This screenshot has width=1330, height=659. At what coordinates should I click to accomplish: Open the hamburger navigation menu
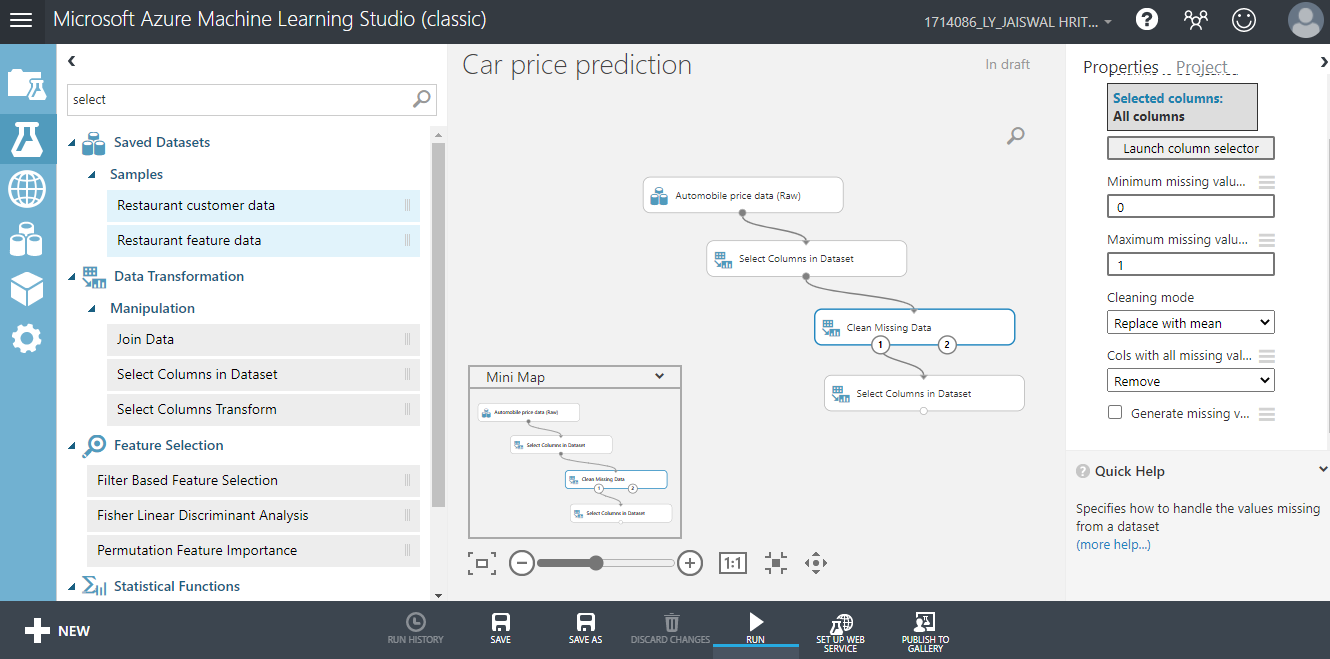21,20
